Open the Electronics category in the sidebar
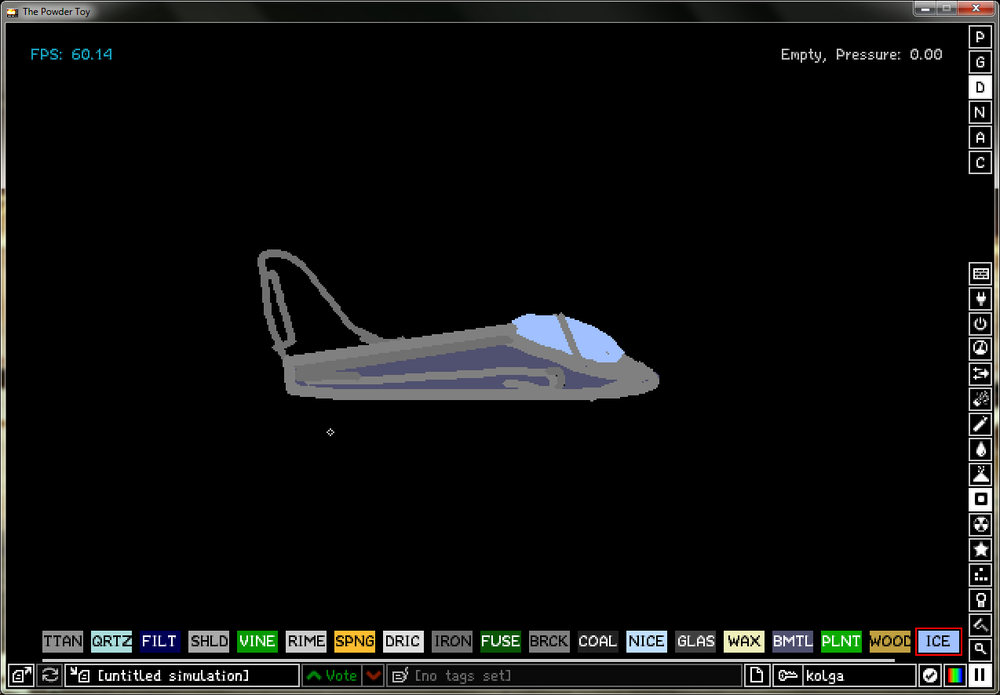The width and height of the screenshot is (1000, 695). (980, 298)
